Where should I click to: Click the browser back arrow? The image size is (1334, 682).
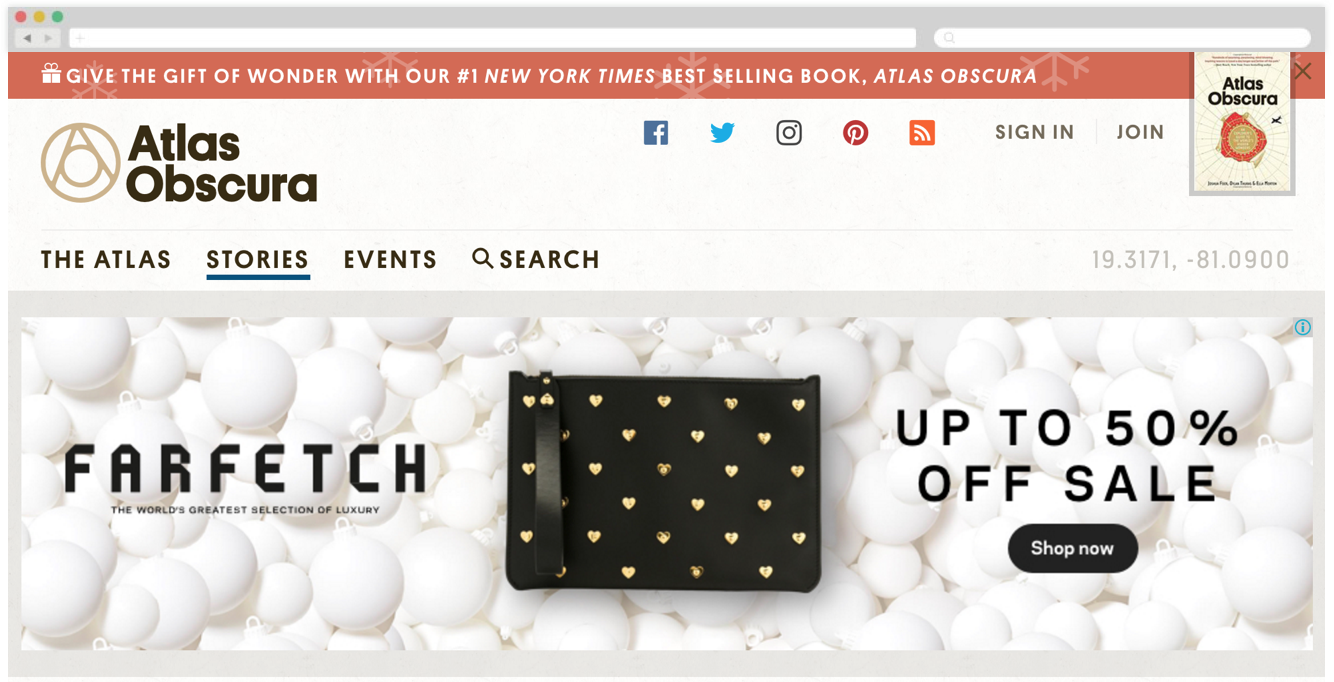pos(27,38)
